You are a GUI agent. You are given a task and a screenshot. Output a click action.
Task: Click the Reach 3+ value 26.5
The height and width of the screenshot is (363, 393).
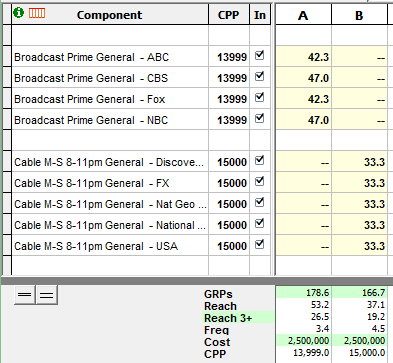(320, 317)
